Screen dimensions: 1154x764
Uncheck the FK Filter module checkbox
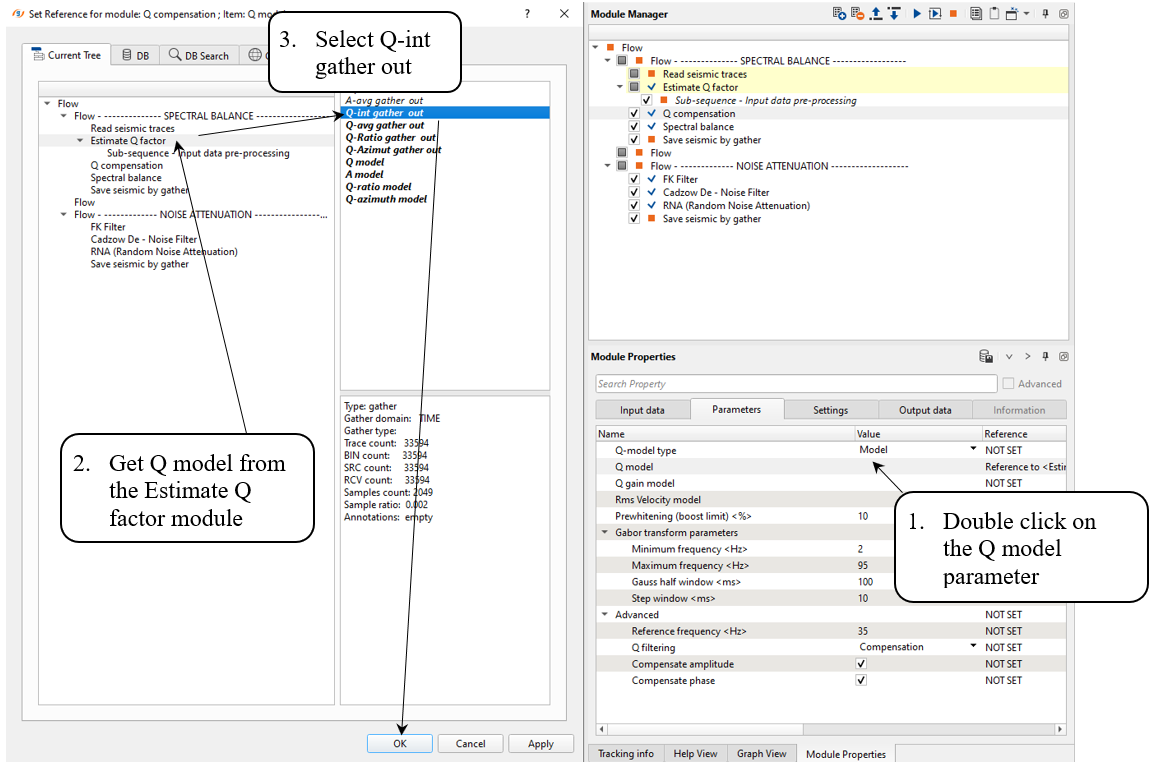click(634, 180)
